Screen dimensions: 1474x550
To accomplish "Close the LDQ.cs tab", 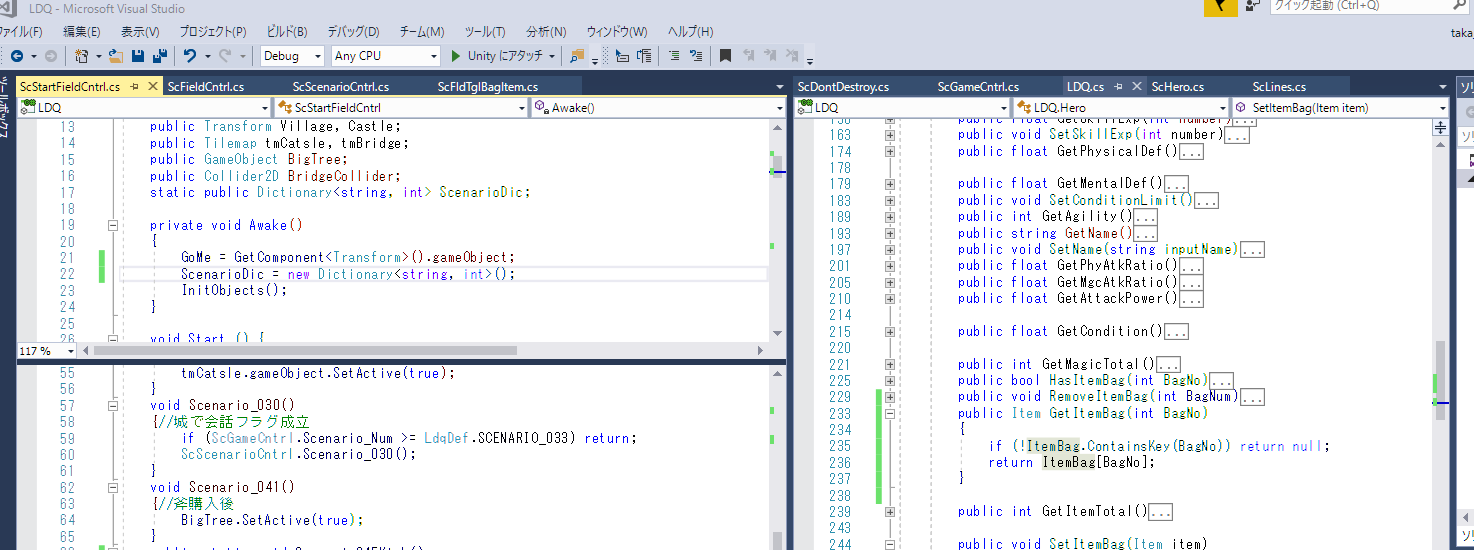I will coord(1136,87).
